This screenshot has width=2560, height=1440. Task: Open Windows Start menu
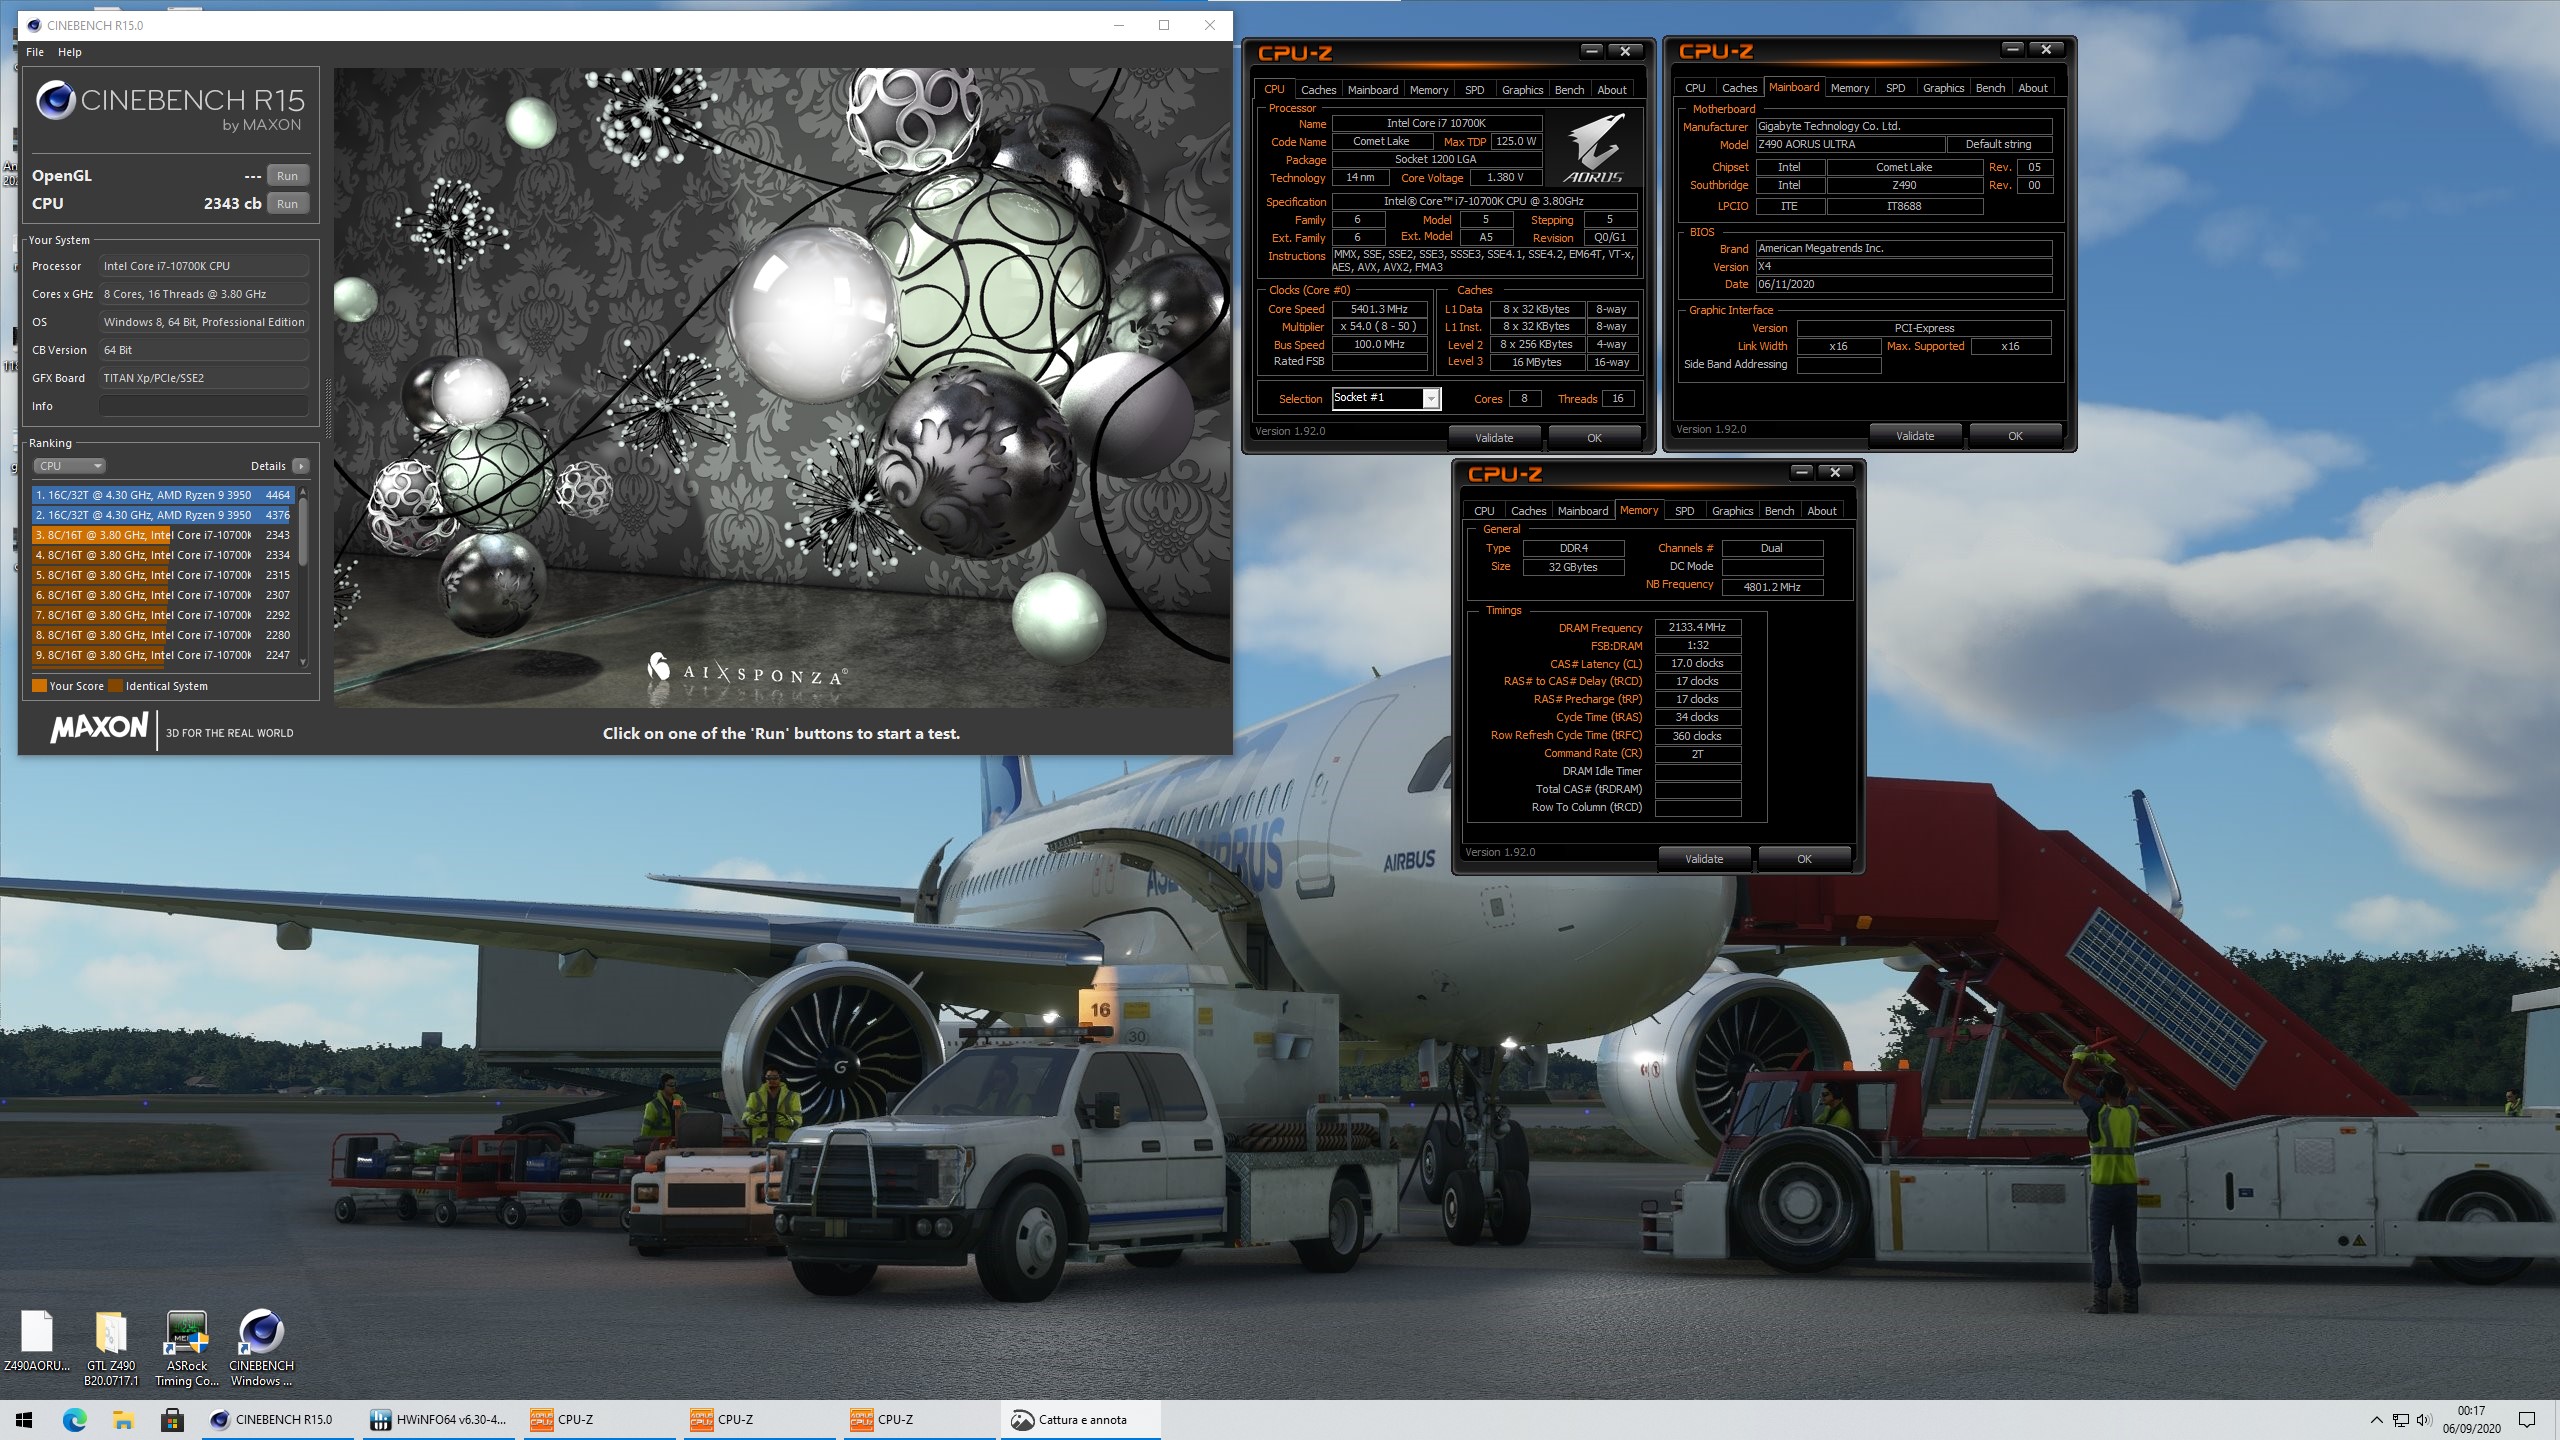pos(24,1419)
